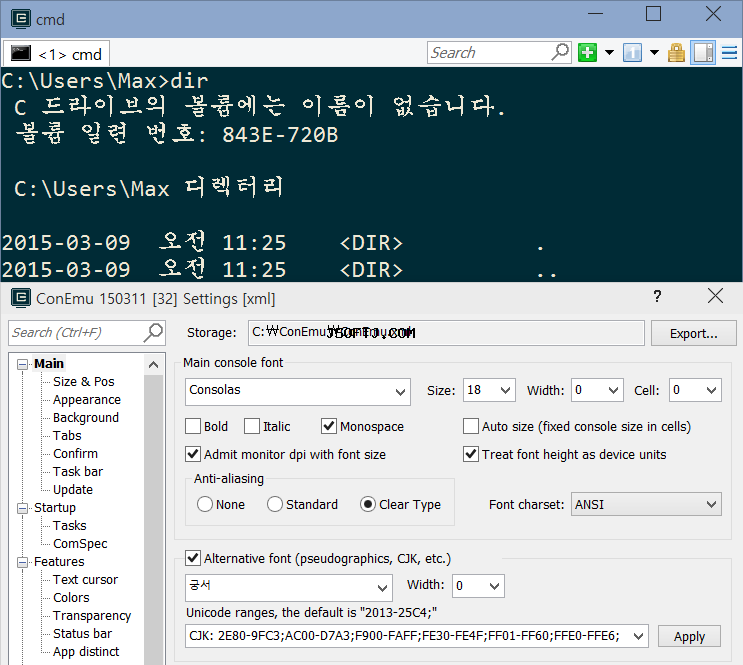
Task: Open the Colors settings page
Action: tap(71, 598)
